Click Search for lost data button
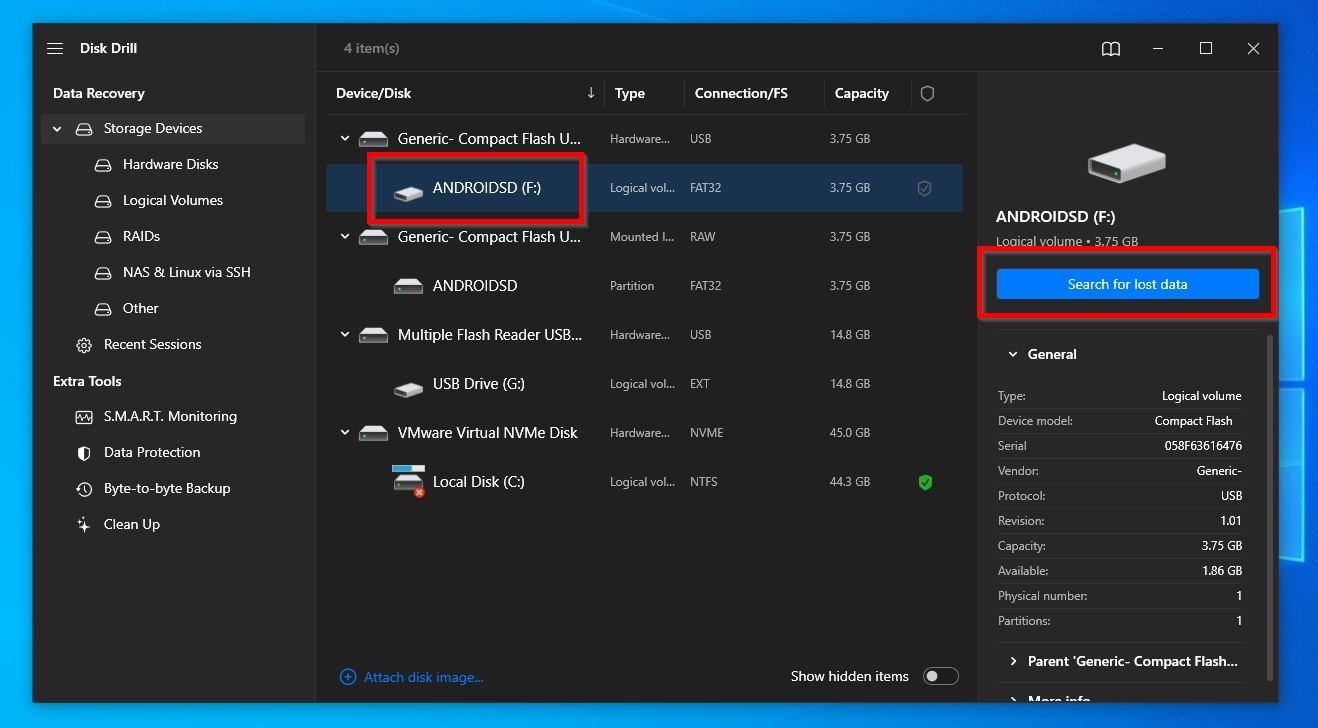The image size is (1318, 728). click(1127, 284)
